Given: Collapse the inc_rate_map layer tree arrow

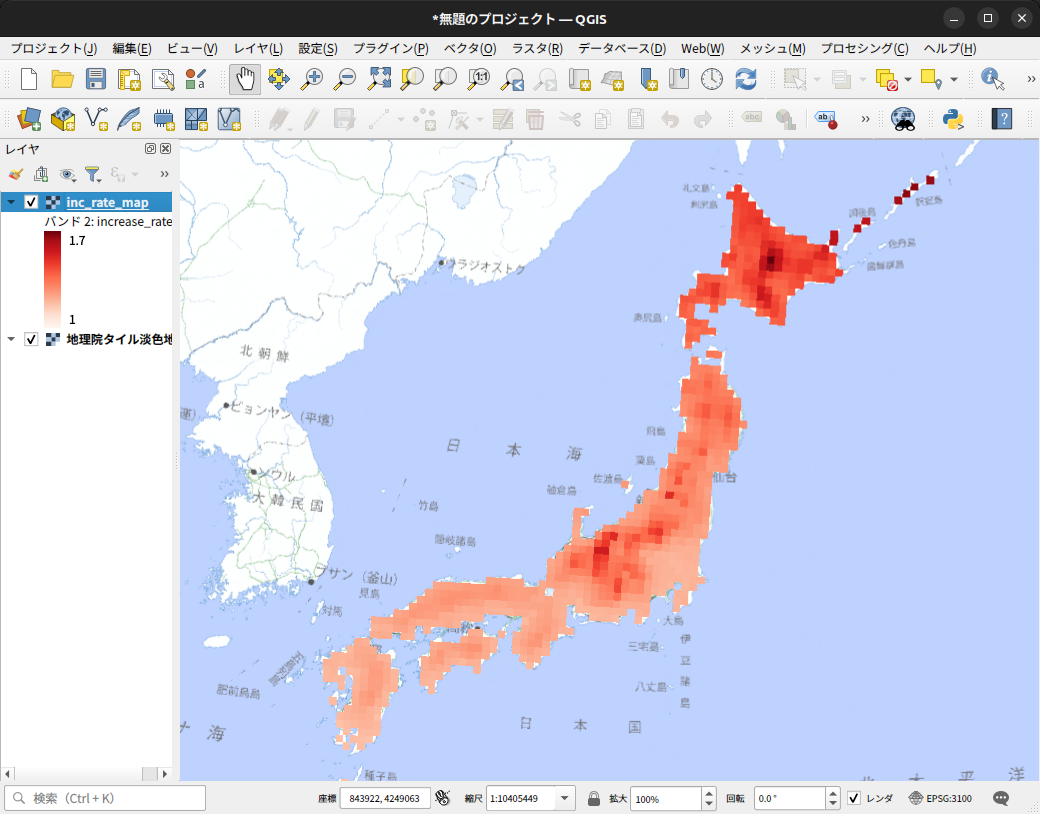Looking at the screenshot, I should pyautogui.click(x=11, y=202).
